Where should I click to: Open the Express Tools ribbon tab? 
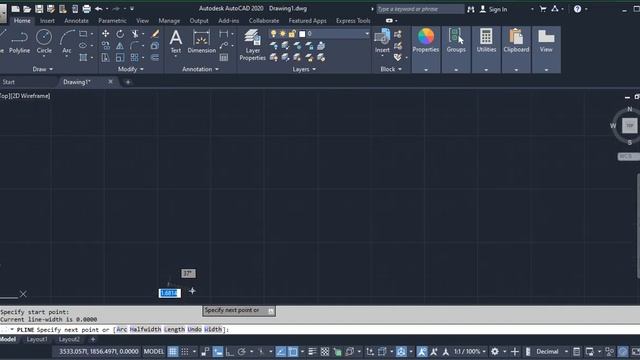tap(353, 20)
